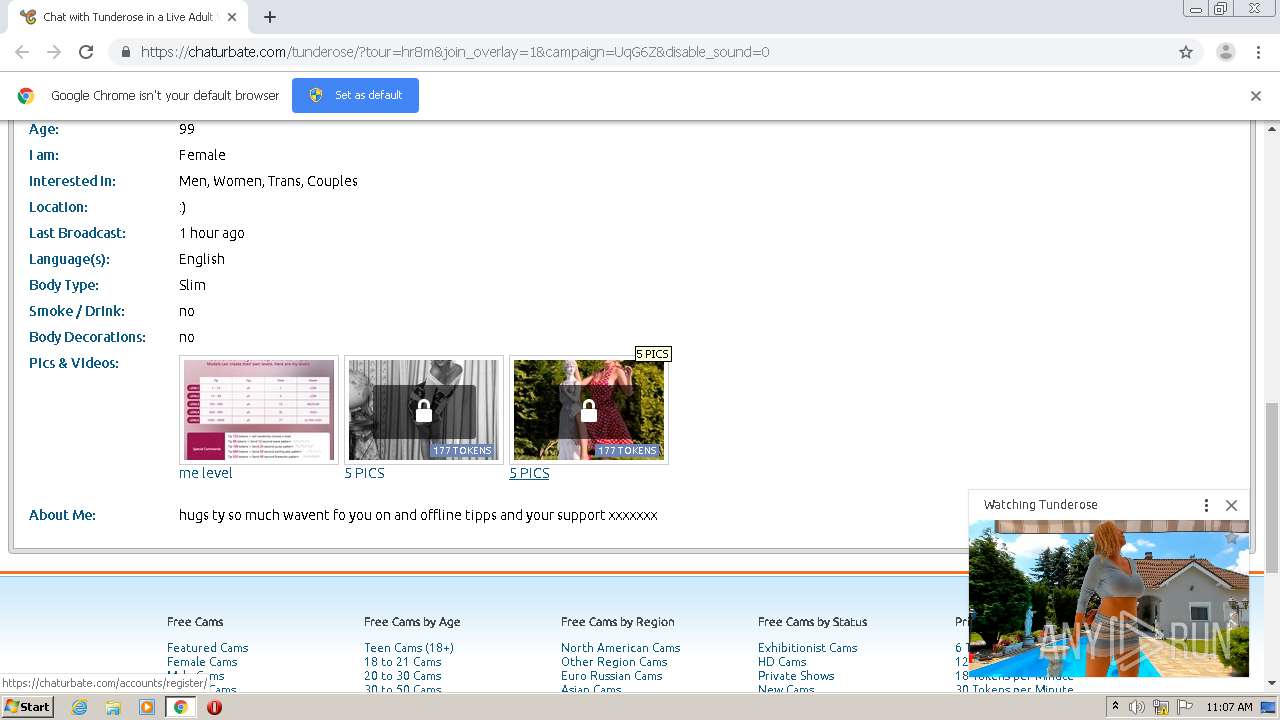This screenshot has width=1280, height=720.
Task: Open the Action Center flag icon
Action: [x=1184, y=707]
